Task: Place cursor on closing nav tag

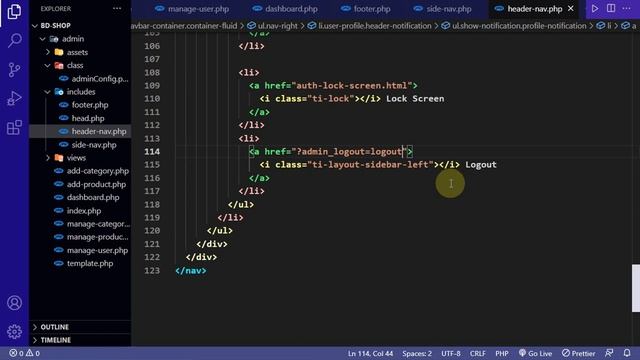Action: click(x=191, y=270)
